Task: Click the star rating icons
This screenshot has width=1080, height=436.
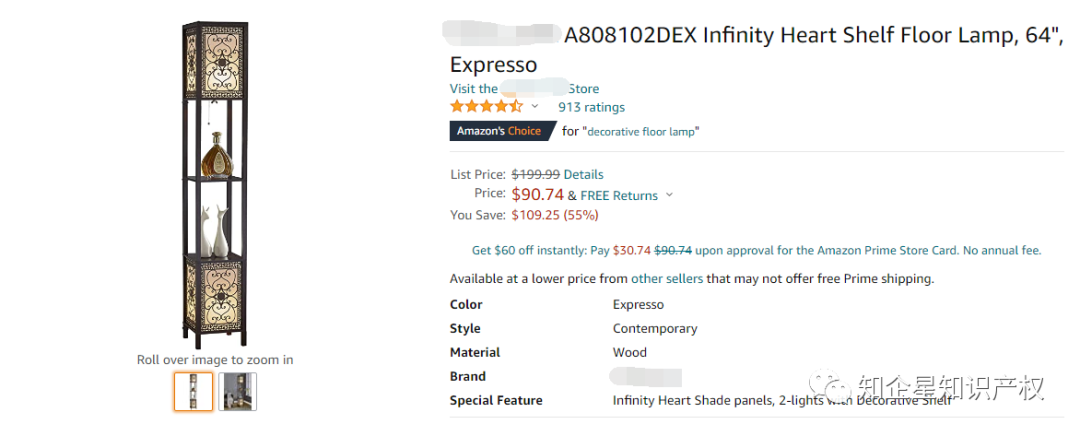Action: (x=486, y=107)
